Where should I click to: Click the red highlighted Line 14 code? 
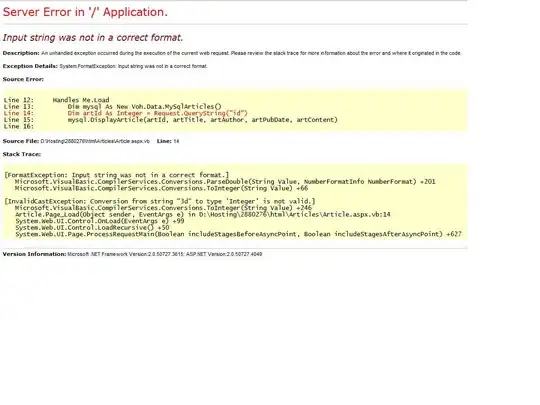pyautogui.click(x=126, y=113)
